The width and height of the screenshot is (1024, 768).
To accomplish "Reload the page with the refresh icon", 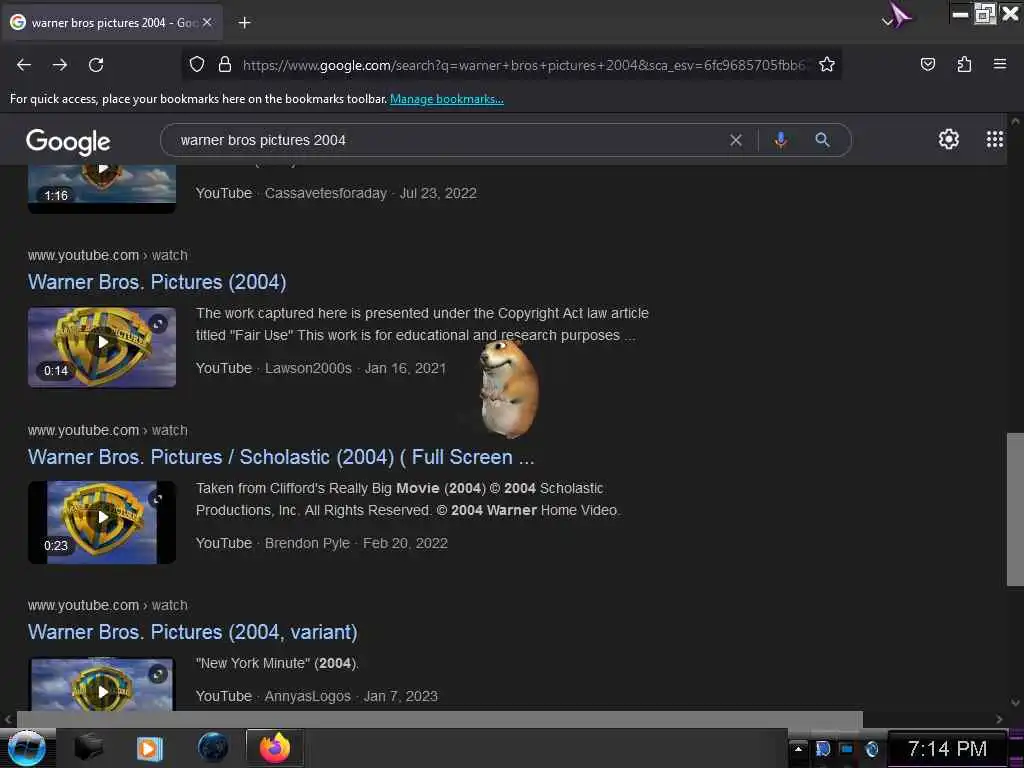I will [x=96, y=65].
